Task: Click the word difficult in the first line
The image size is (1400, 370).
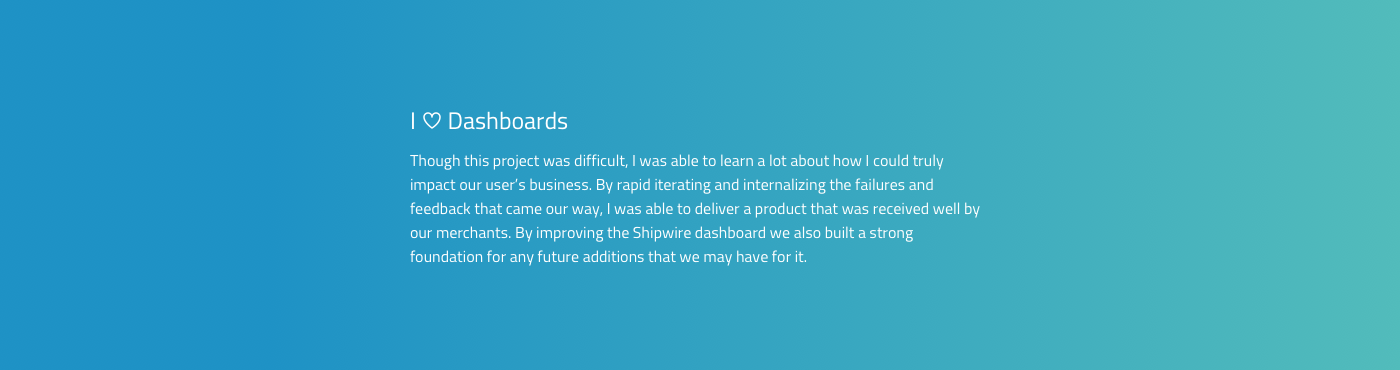Action: click(x=599, y=161)
